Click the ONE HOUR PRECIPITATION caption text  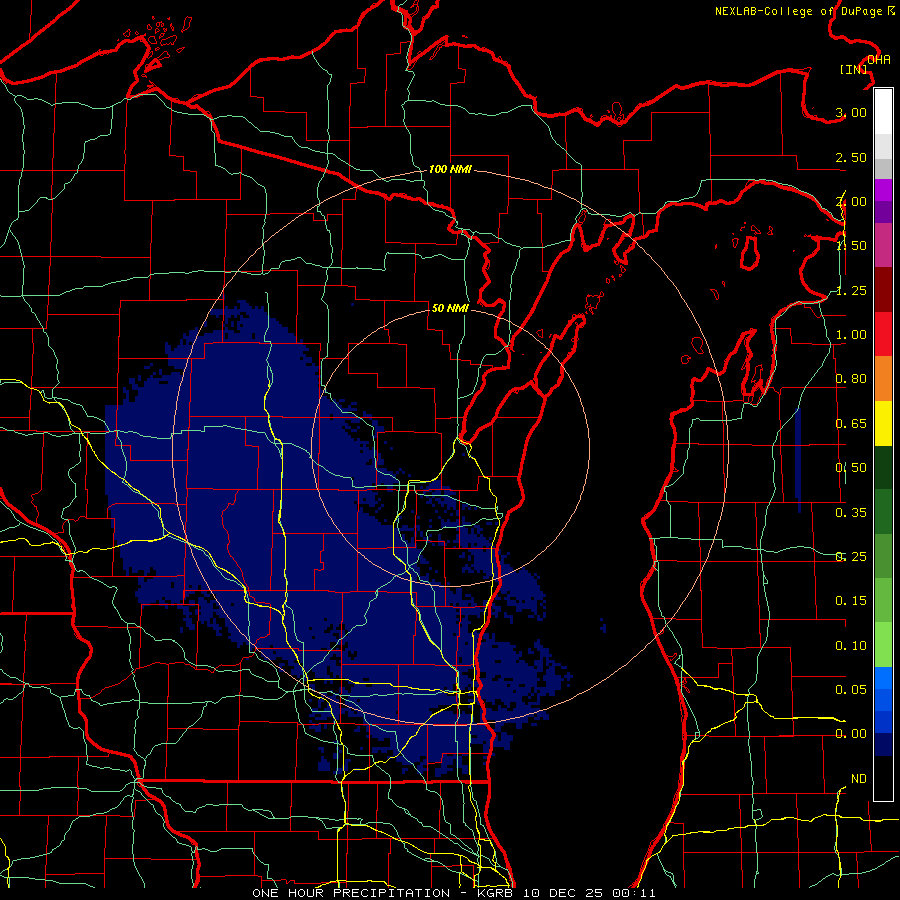[351, 893]
